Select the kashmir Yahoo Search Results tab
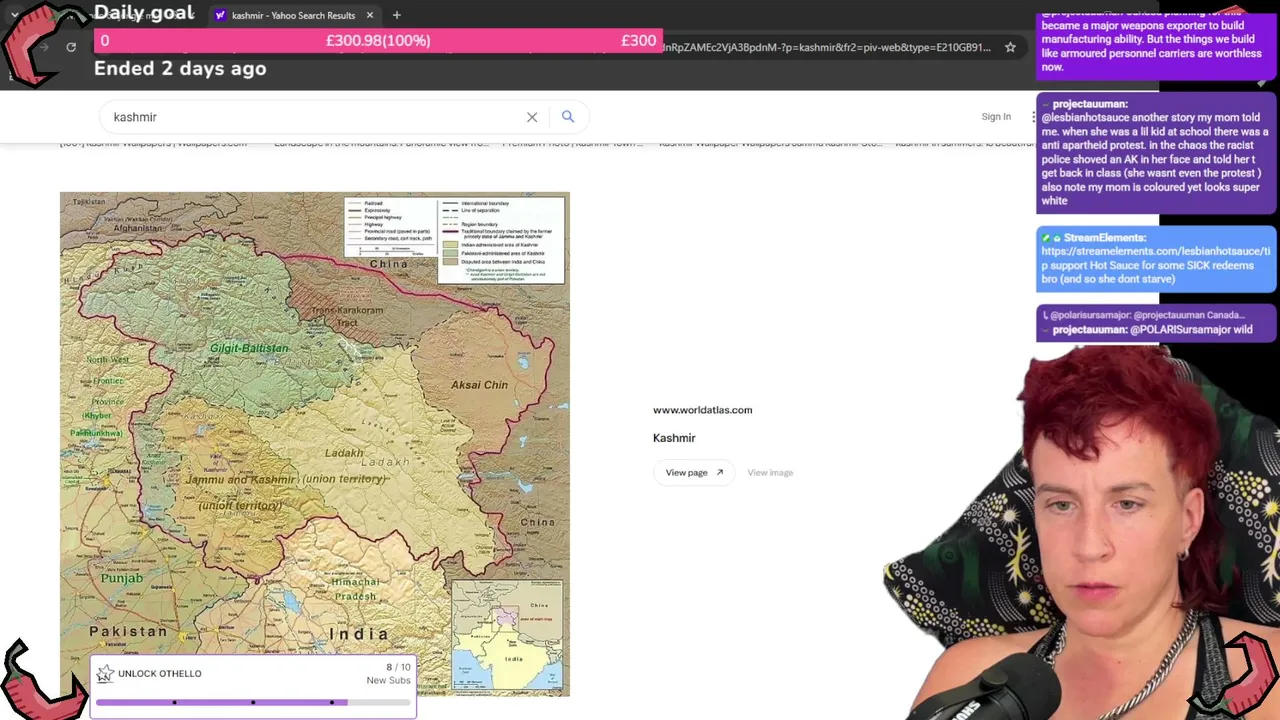 pos(294,15)
